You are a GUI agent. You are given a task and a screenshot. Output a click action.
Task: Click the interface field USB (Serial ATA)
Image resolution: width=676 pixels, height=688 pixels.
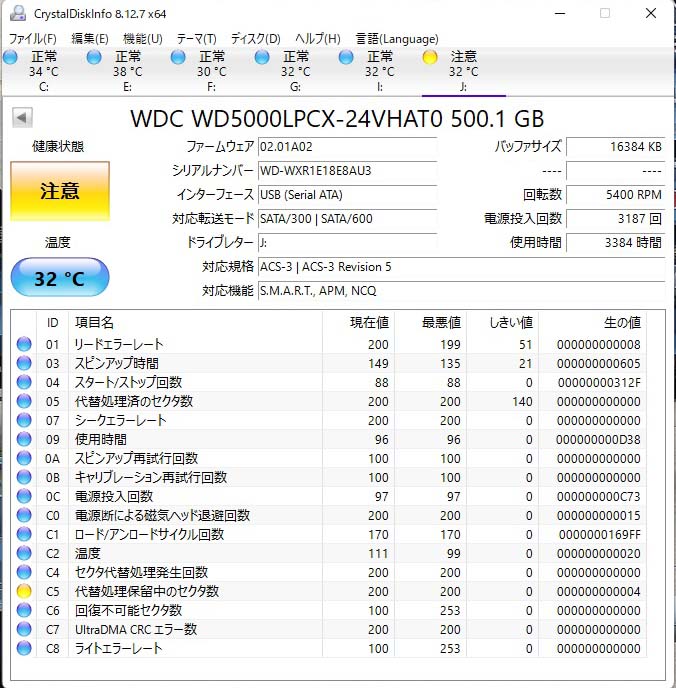(x=347, y=194)
